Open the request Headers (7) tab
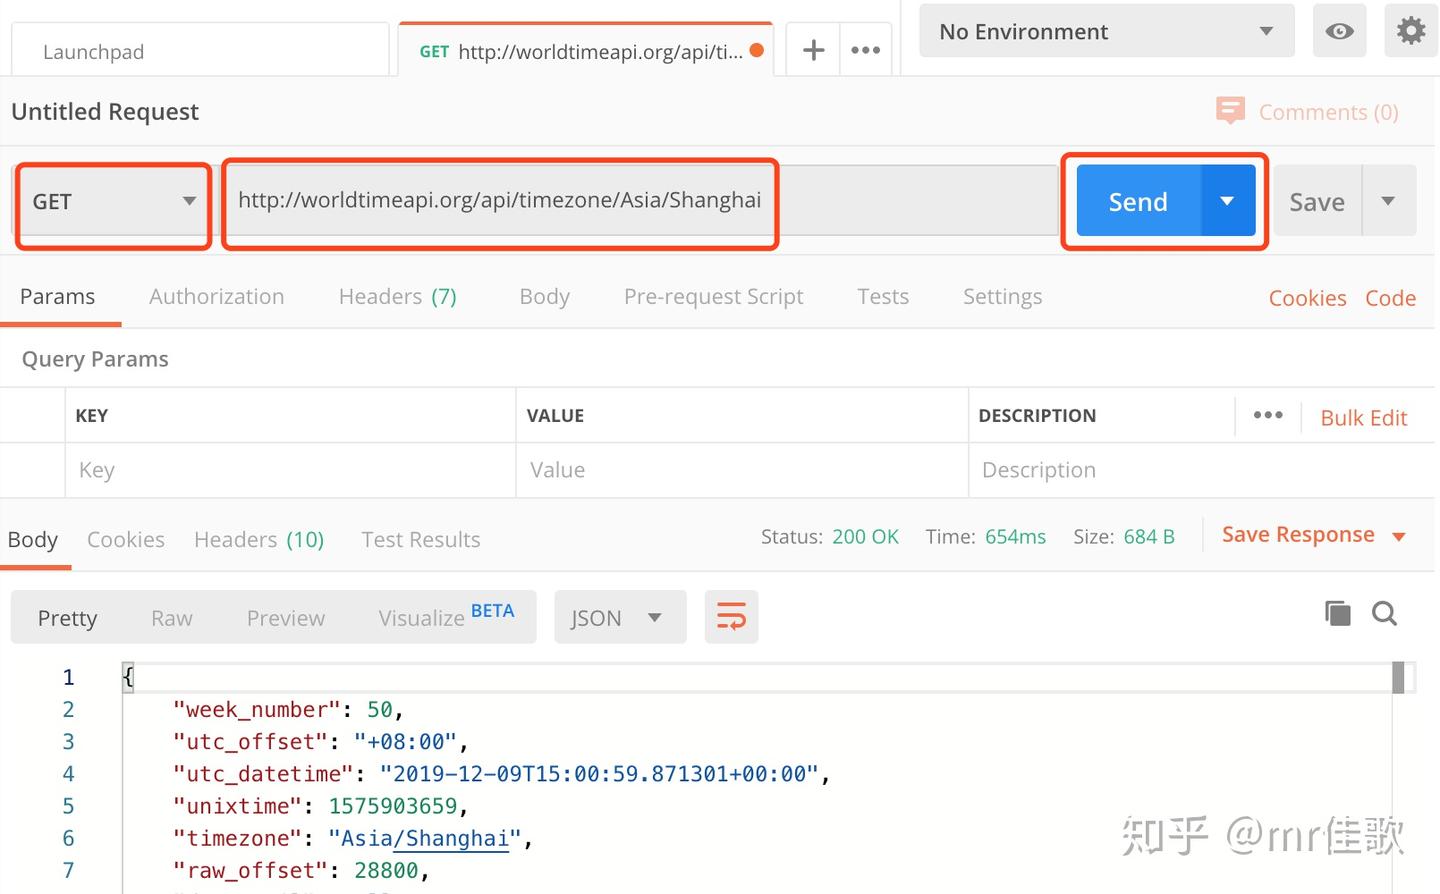Image resolution: width=1440 pixels, height=894 pixels. [x=398, y=296]
